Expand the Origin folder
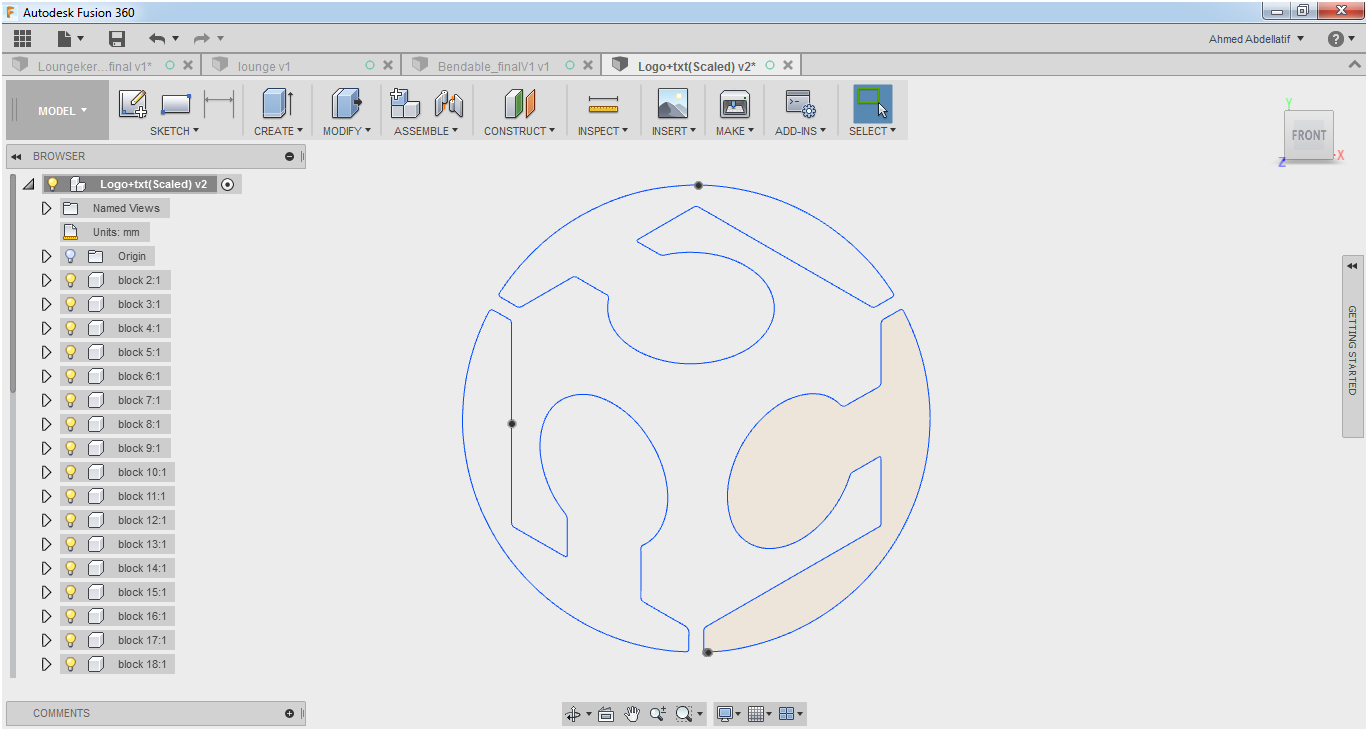 click(x=46, y=256)
